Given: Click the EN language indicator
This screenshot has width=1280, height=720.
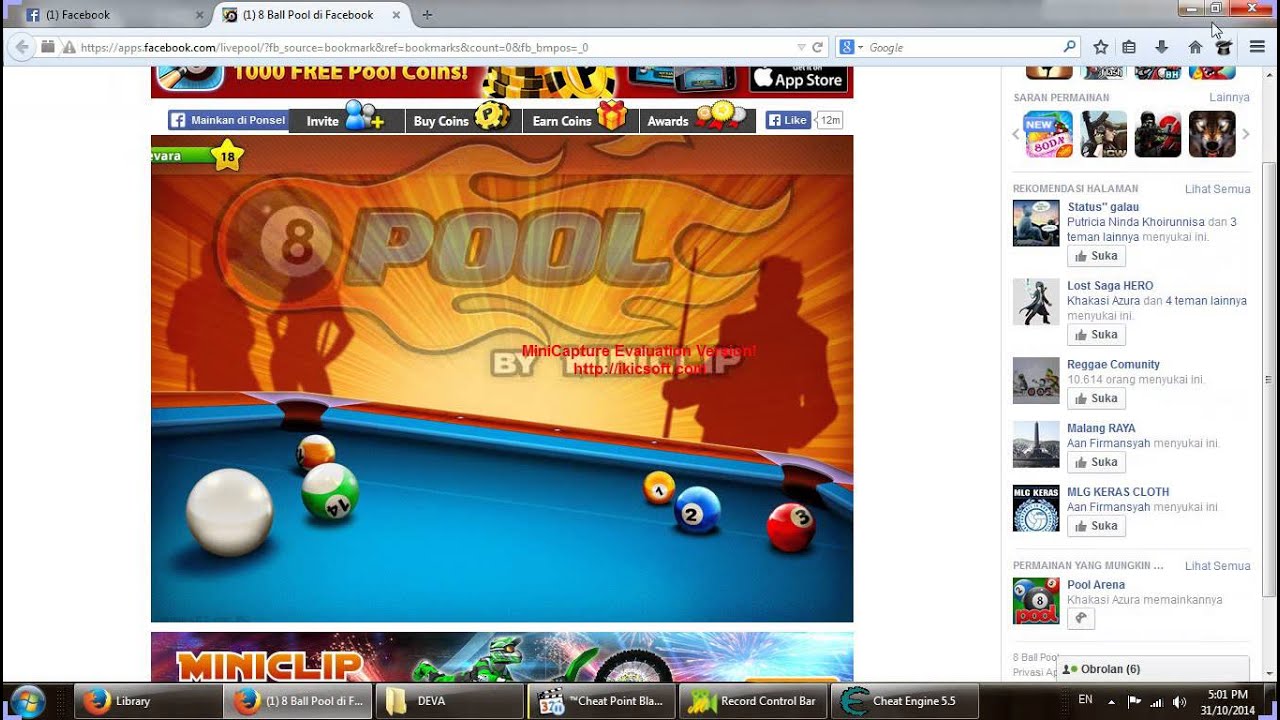Looking at the screenshot, I should (1085, 700).
